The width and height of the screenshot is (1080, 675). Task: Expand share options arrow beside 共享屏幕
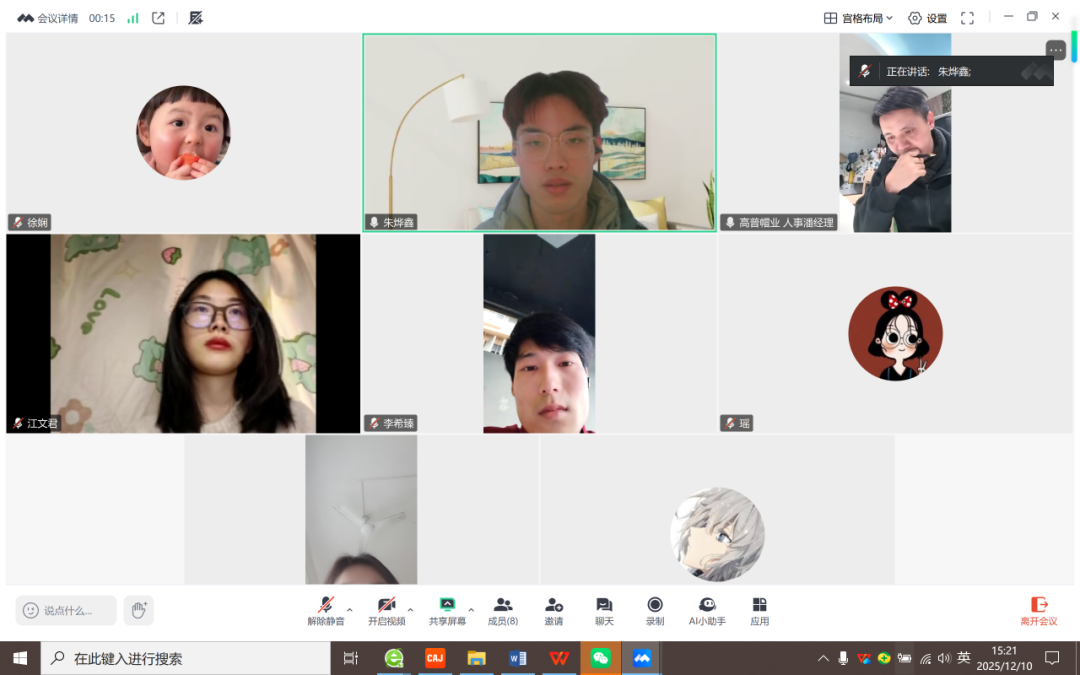tap(471, 609)
